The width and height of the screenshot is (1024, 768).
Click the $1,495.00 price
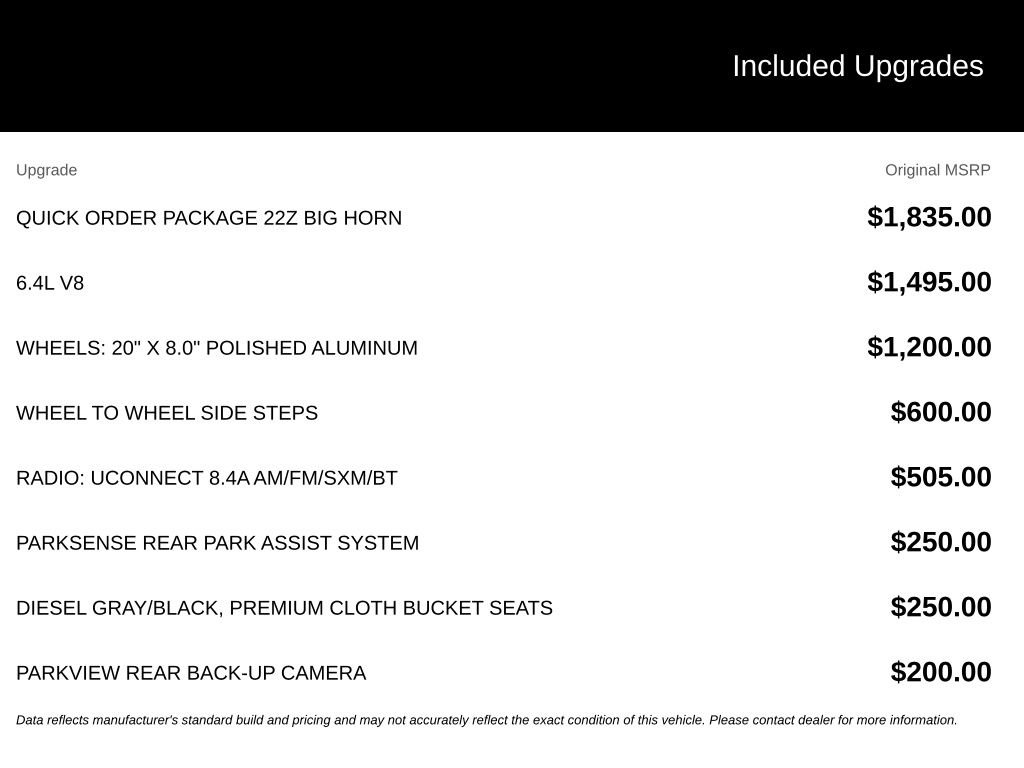coord(929,282)
